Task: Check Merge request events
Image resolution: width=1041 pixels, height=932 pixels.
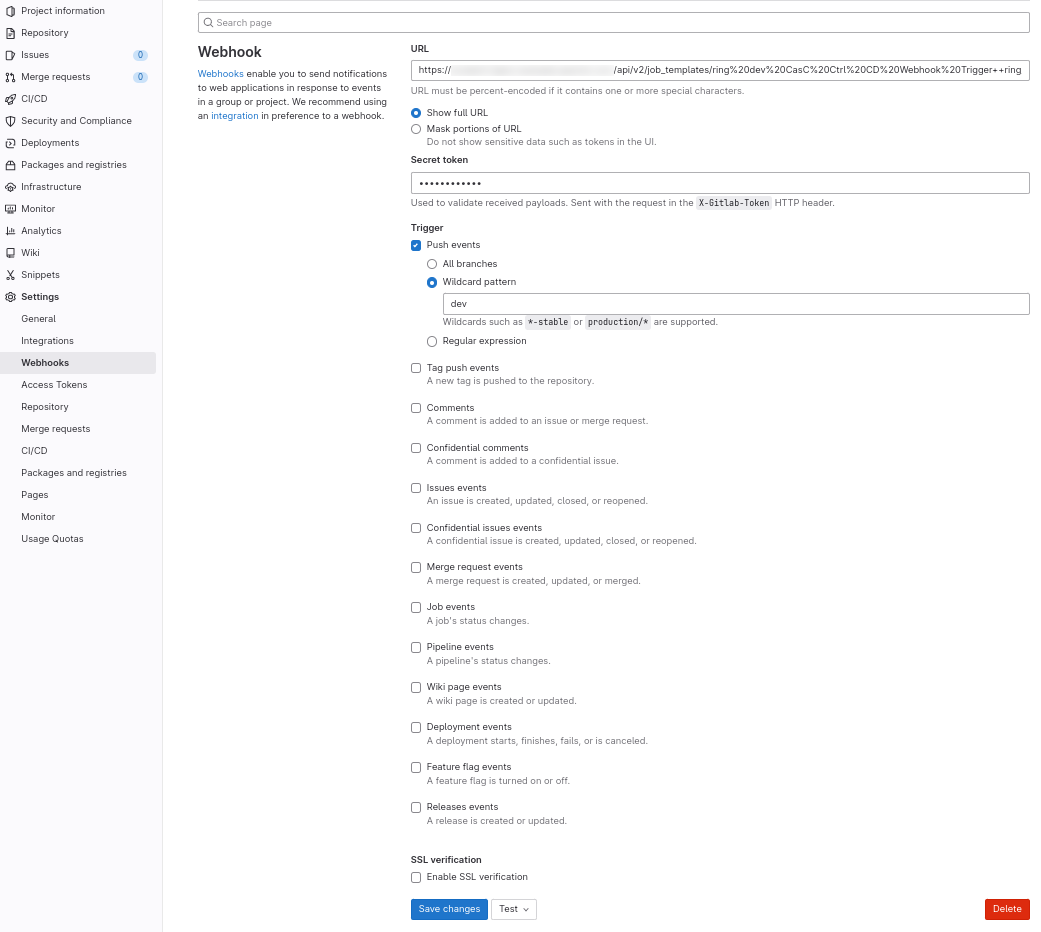Action: coord(416,567)
